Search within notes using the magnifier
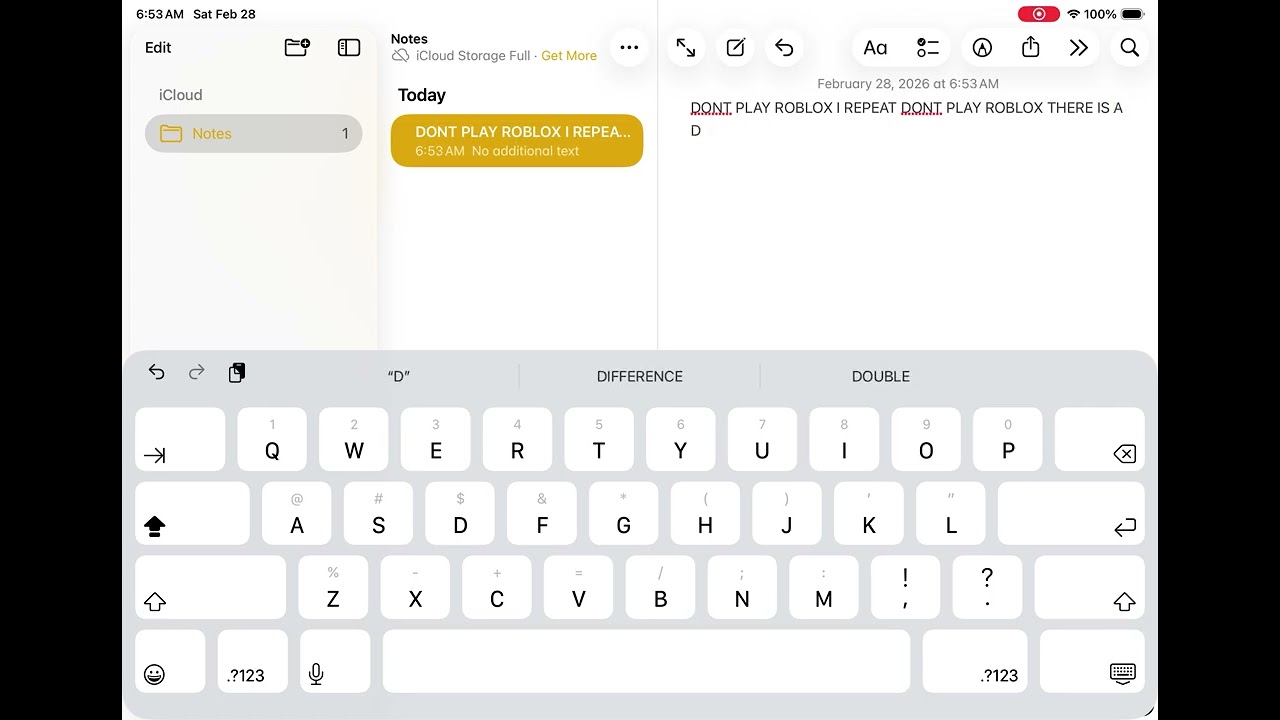Screen dimensions: 1280x720 (1130, 47)
